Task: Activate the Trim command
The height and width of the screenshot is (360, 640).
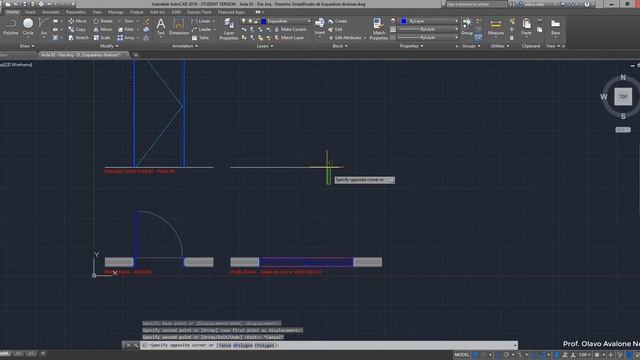Action: [x=126, y=21]
